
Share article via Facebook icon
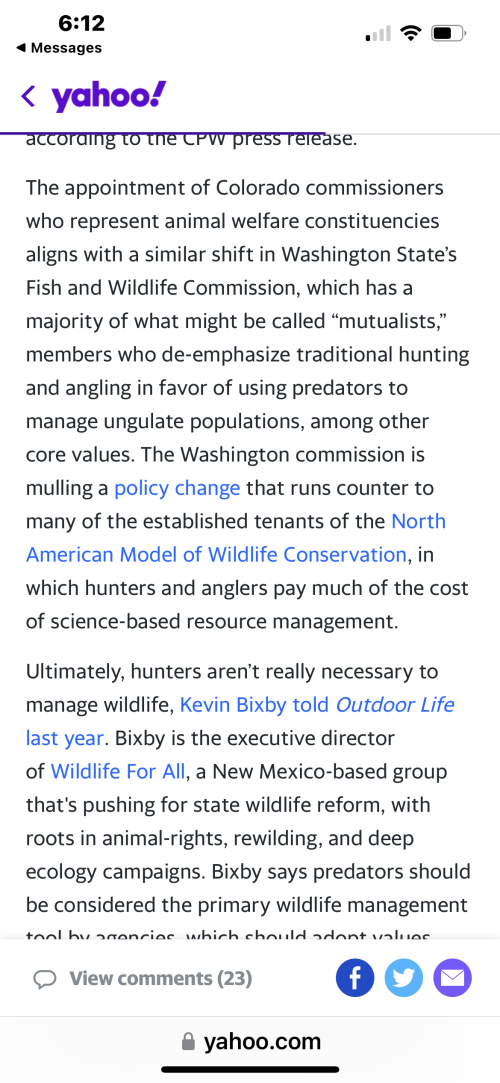355,978
